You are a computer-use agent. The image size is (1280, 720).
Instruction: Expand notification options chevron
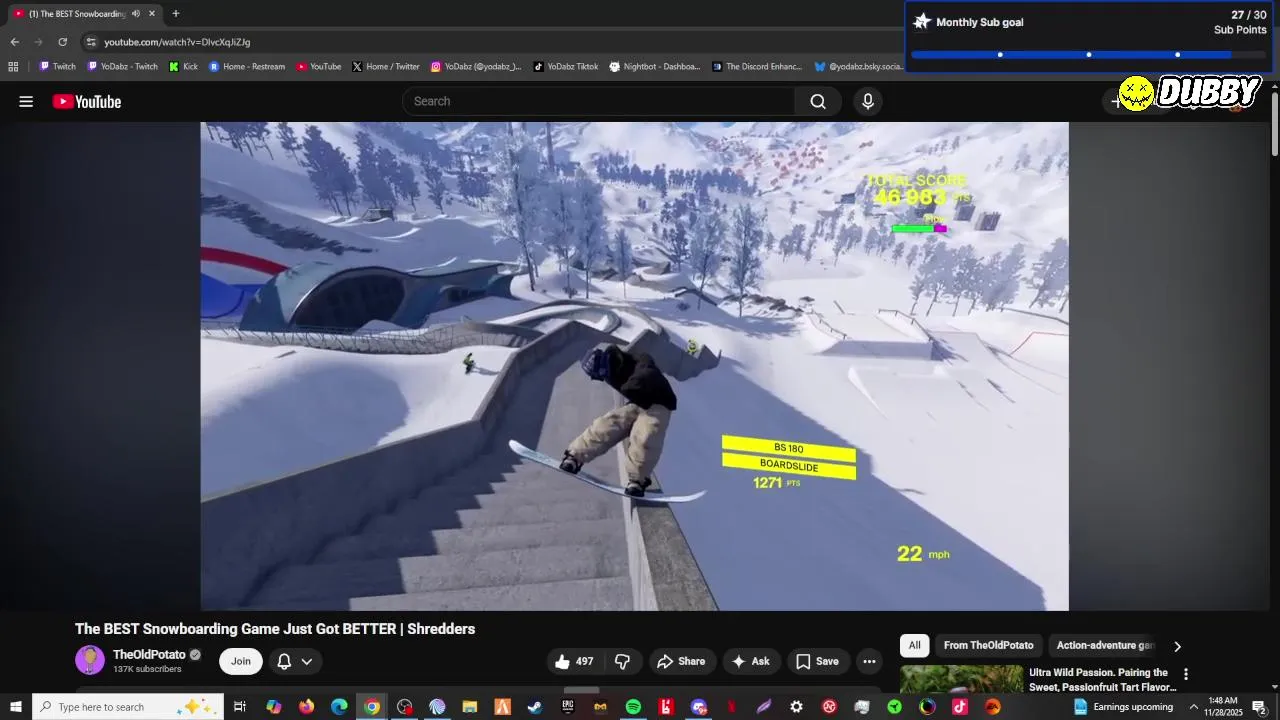(x=307, y=661)
